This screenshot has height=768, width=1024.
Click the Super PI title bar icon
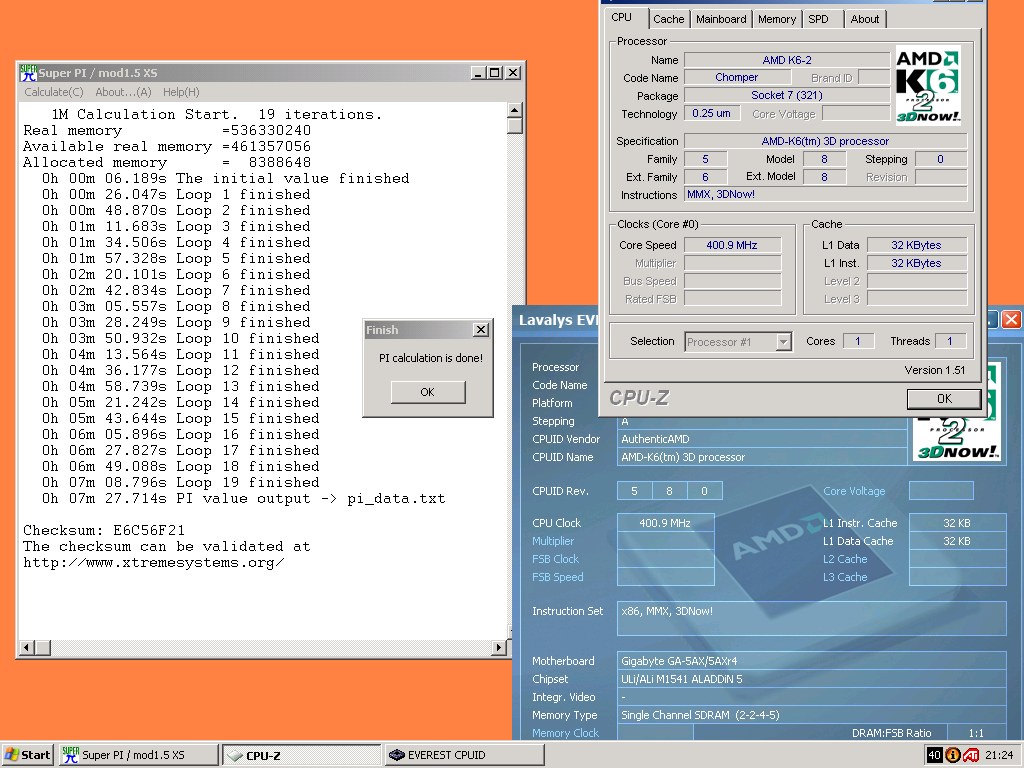click(28, 72)
